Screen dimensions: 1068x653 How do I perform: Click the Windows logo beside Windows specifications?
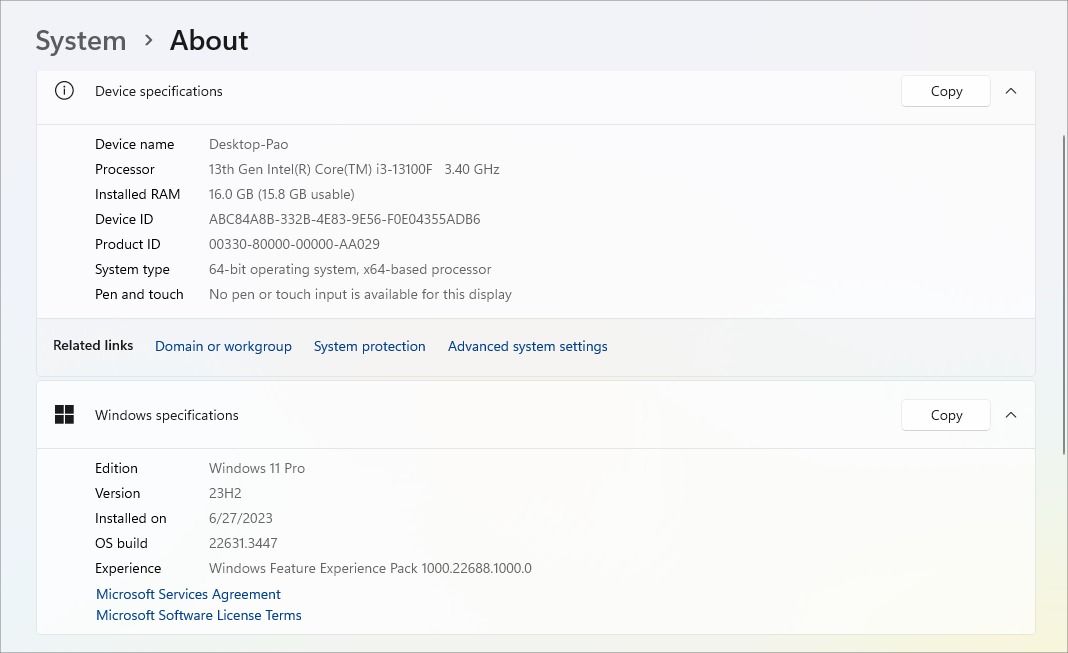click(64, 414)
